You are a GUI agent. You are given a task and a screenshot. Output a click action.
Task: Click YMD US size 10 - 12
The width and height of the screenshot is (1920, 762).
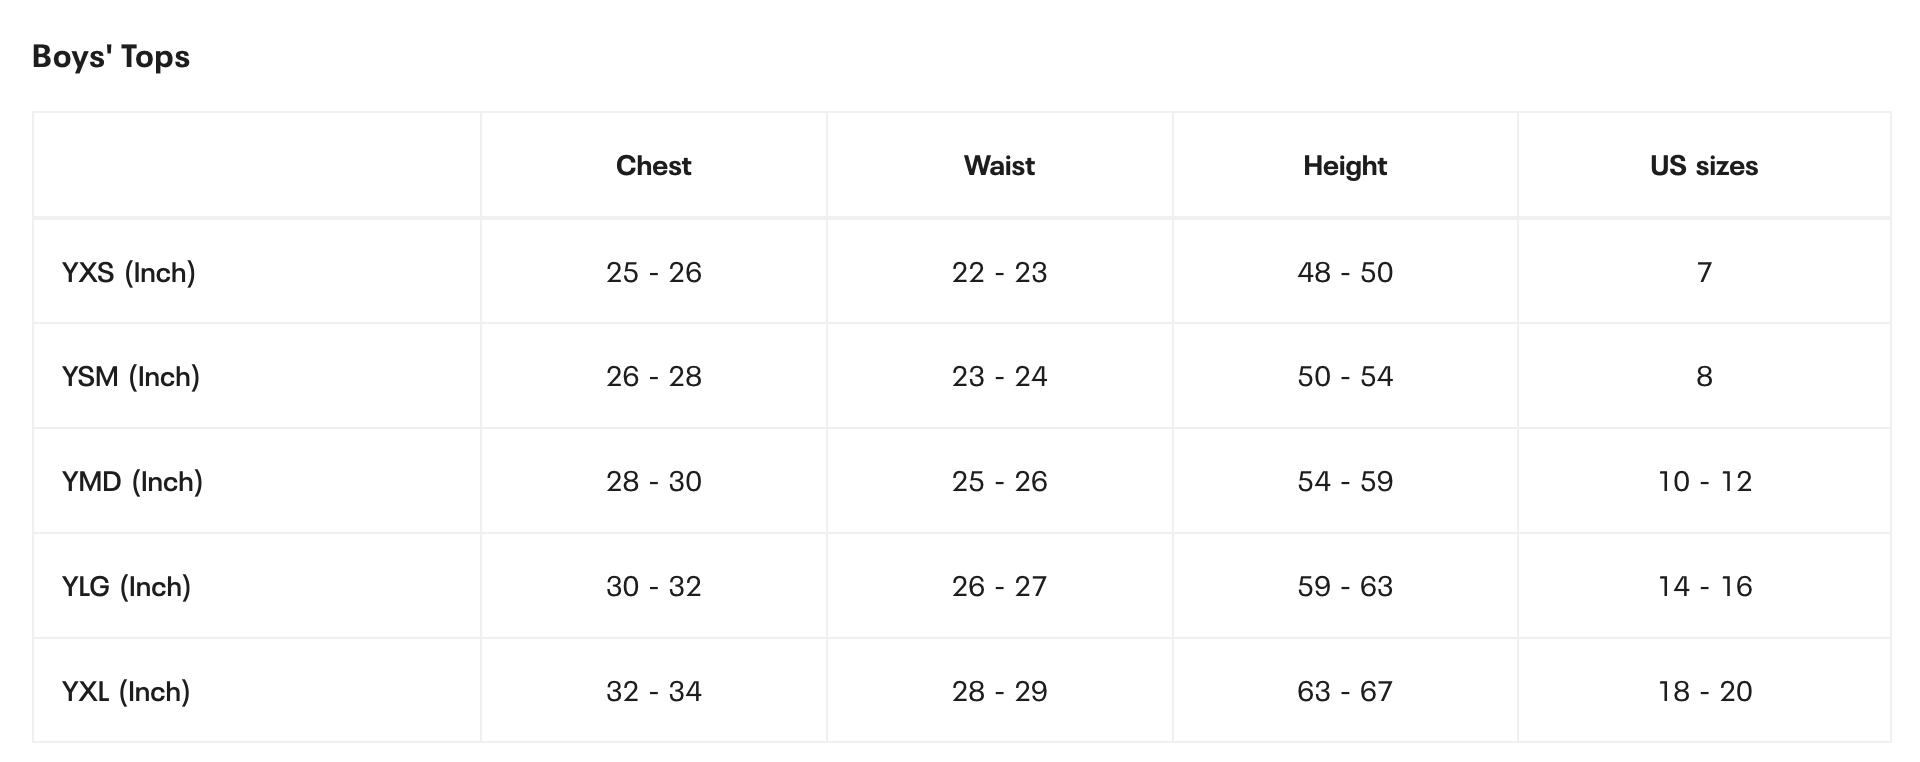click(1705, 482)
